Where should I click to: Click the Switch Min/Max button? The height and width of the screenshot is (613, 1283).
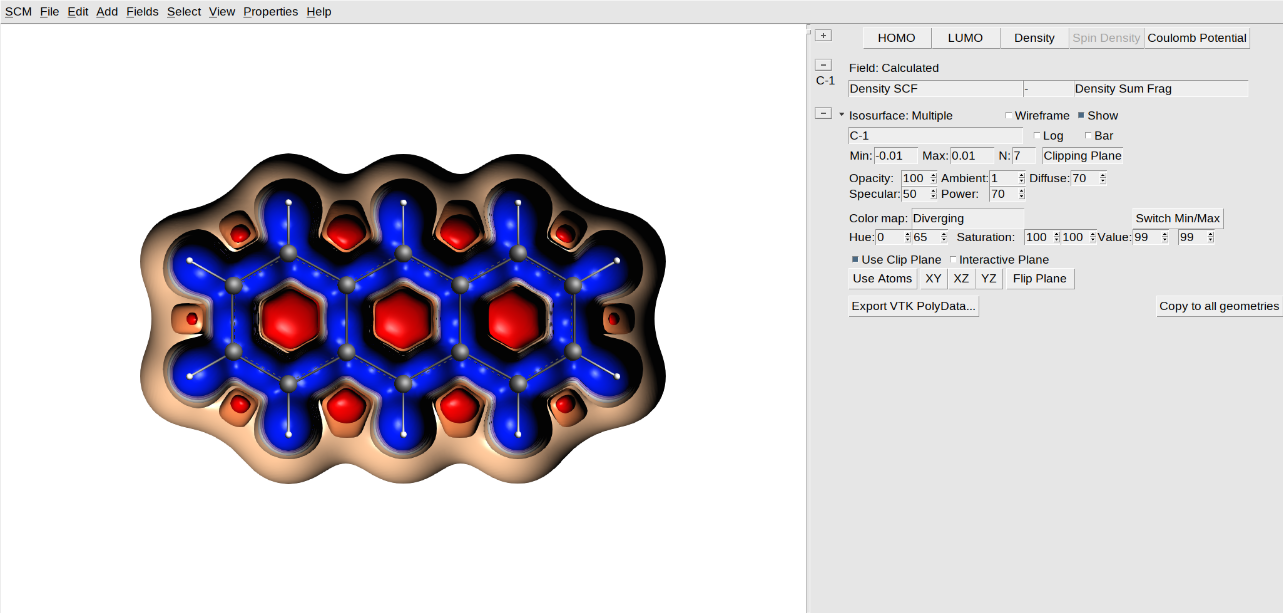[1177, 217]
